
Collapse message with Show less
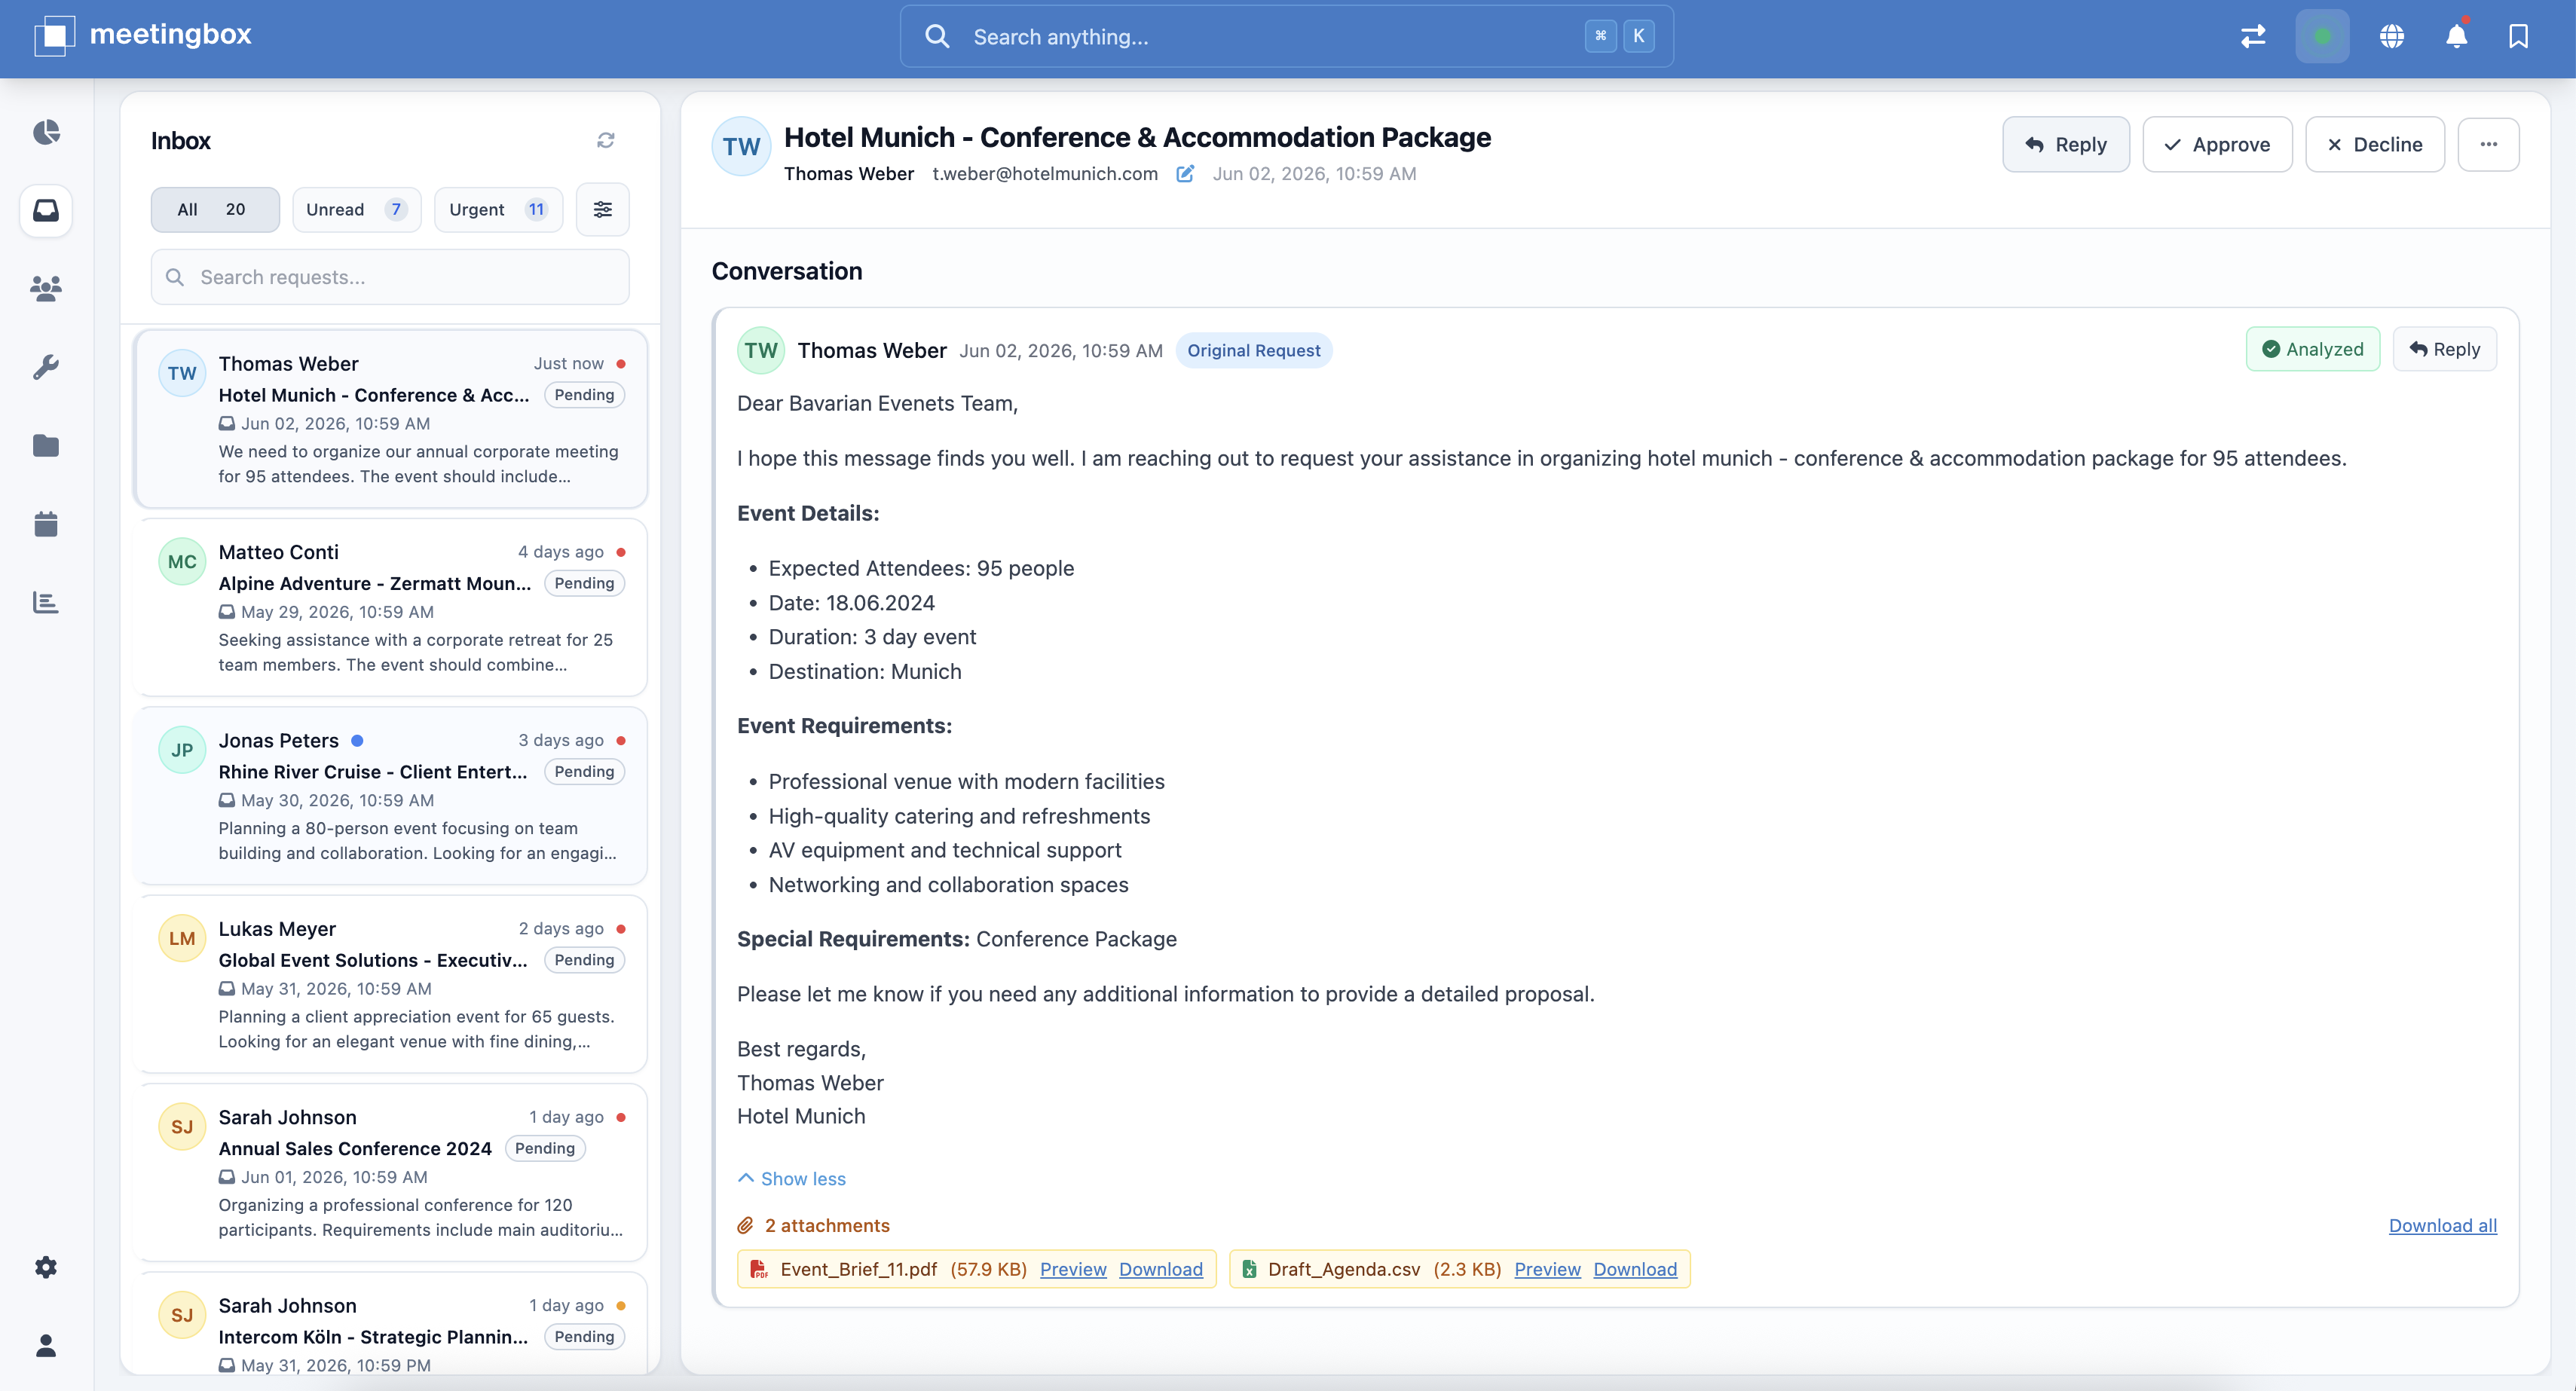(792, 1179)
